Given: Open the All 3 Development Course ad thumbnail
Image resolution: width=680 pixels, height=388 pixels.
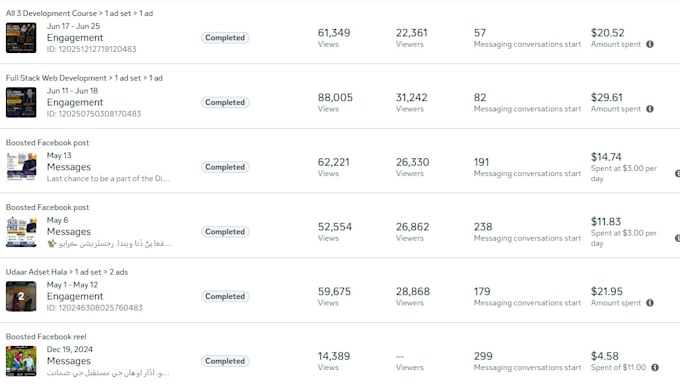Looking at the screenshot, I should point(21,38).
